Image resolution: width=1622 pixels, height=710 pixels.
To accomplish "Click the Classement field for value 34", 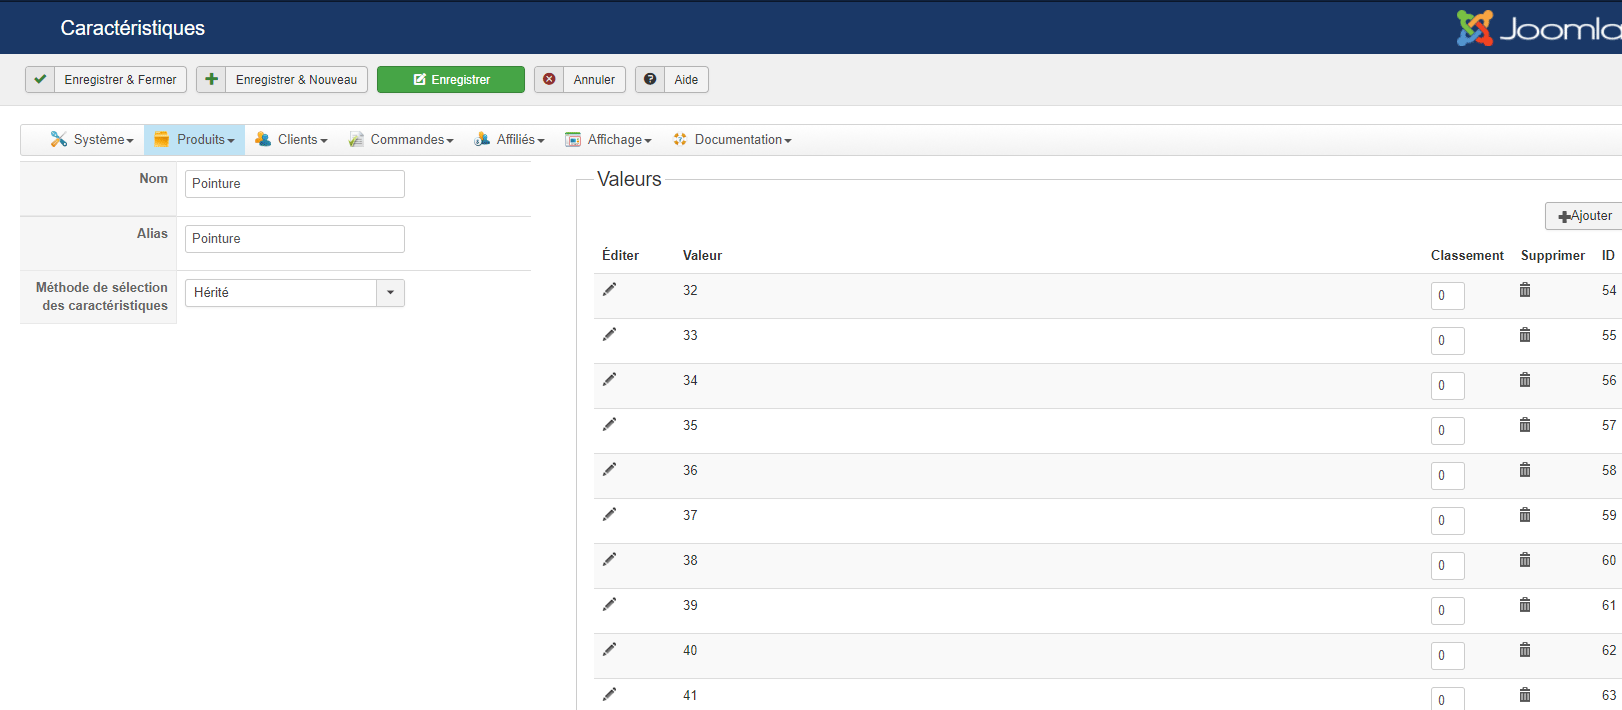I will coord(1447,386).
